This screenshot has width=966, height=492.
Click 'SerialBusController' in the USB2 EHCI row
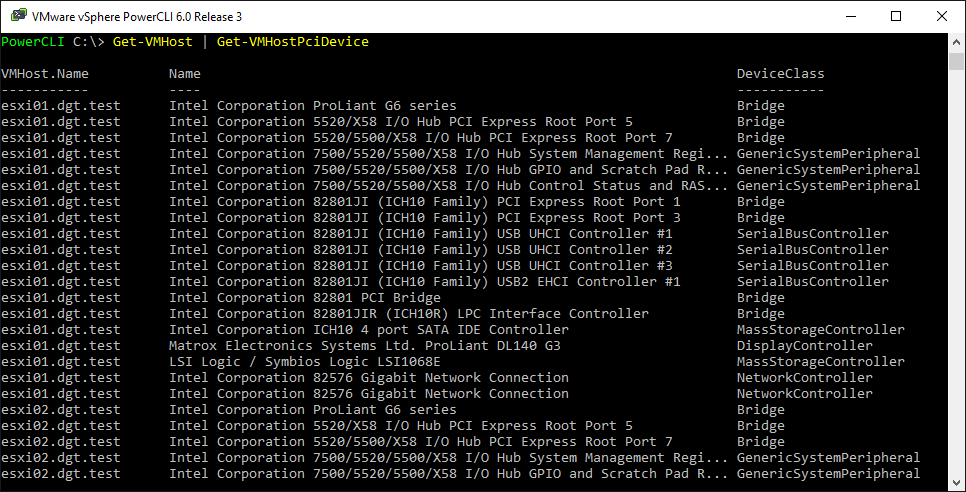tap(813, 282)
